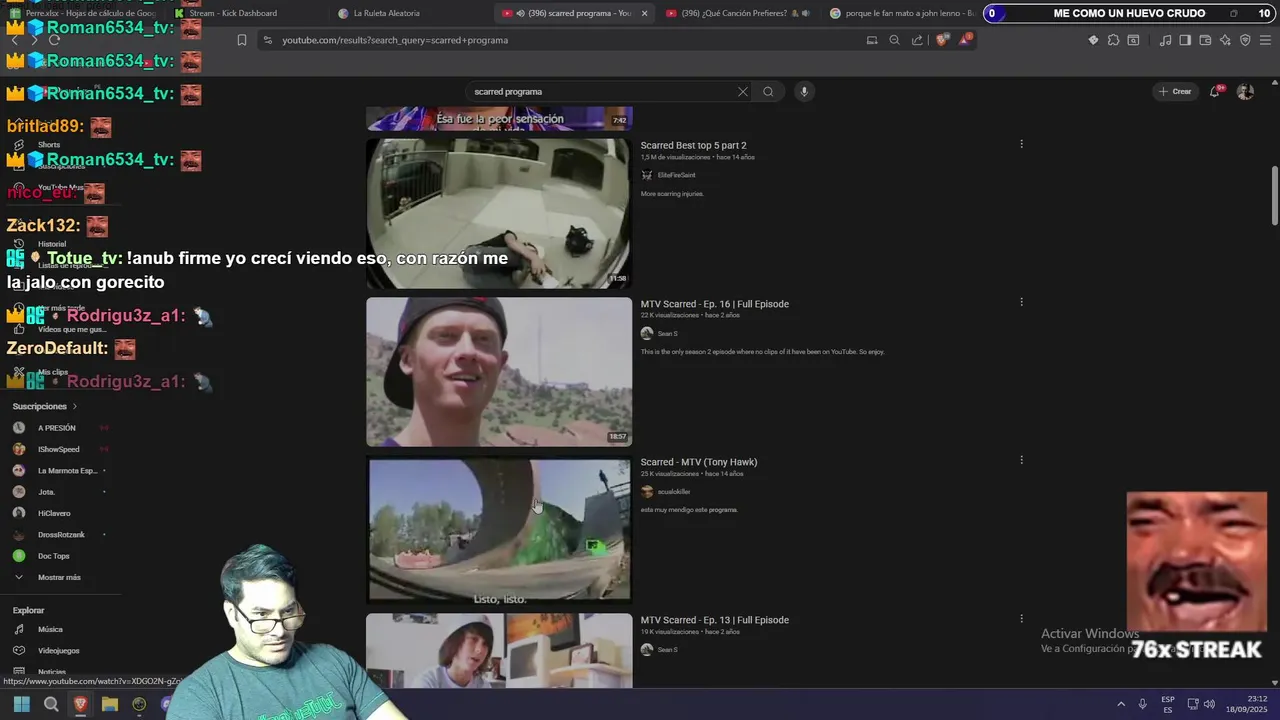Click the Brave browser taskbar icon
Viewport: 1280px width, 720px height.
click(80, 704)
